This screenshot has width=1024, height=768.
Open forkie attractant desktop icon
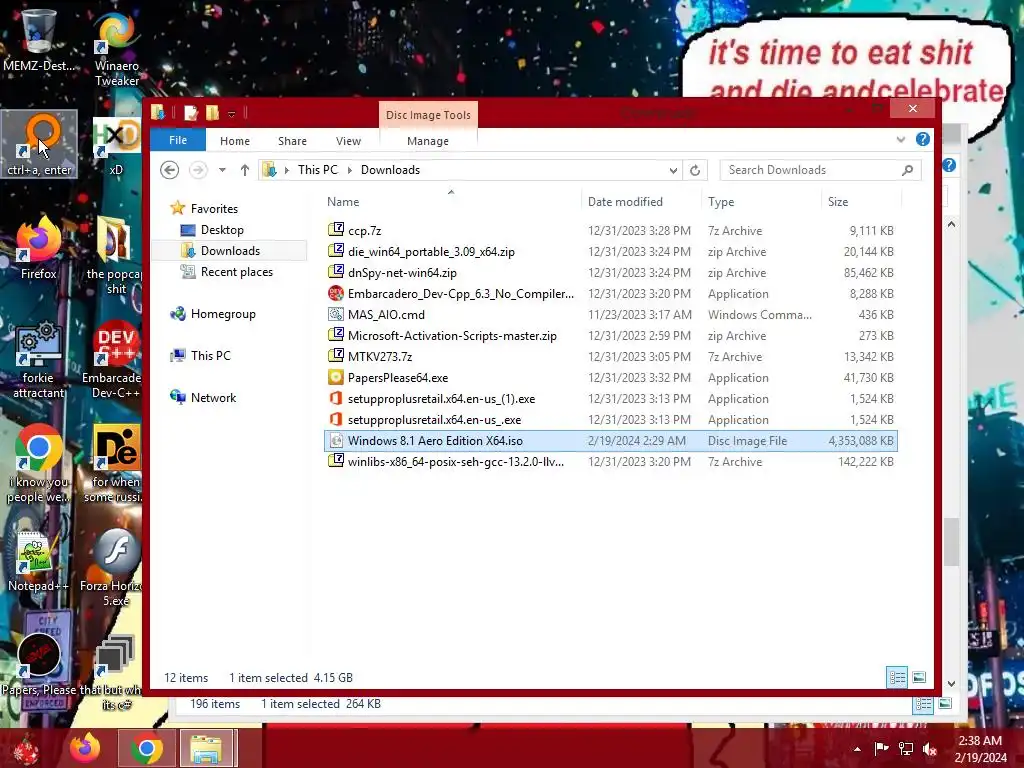(x=38, y=359)
